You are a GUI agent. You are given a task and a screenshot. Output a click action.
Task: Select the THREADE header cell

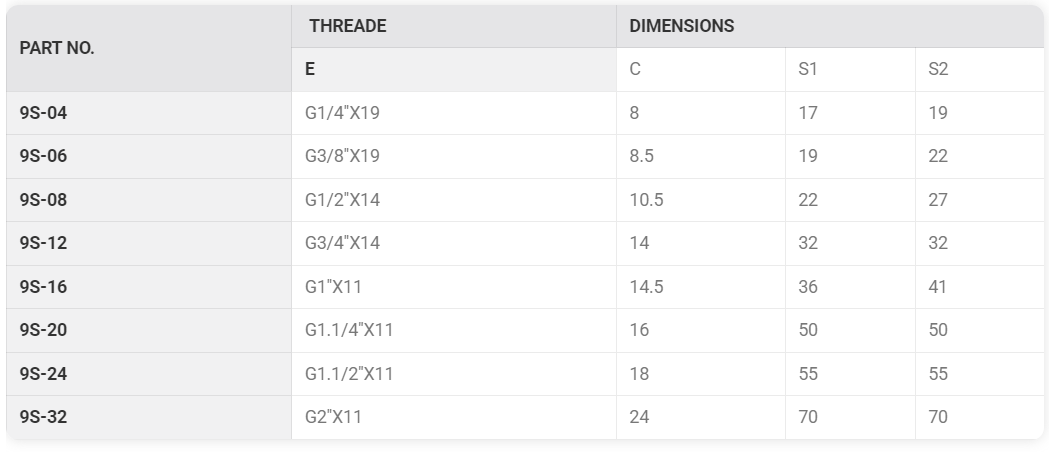tap(454, 26)
